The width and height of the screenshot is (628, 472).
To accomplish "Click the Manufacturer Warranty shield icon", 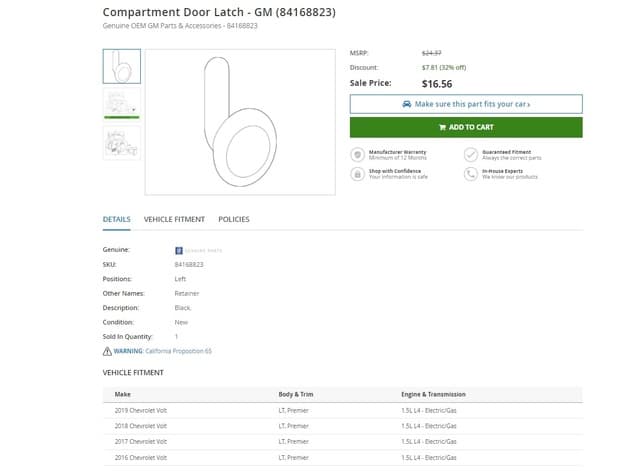I will [357, 155].
